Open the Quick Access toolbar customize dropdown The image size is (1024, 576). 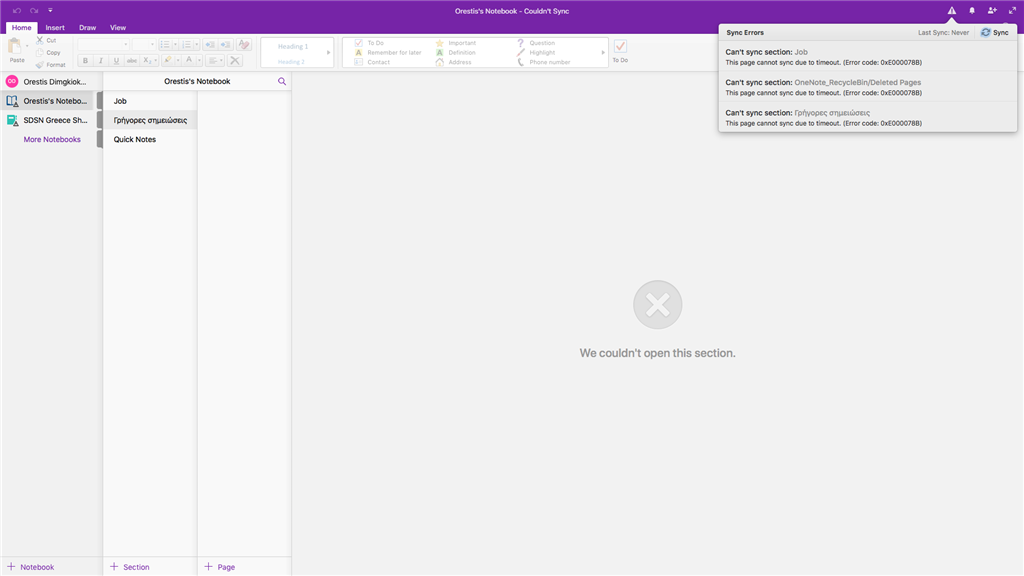50,10
